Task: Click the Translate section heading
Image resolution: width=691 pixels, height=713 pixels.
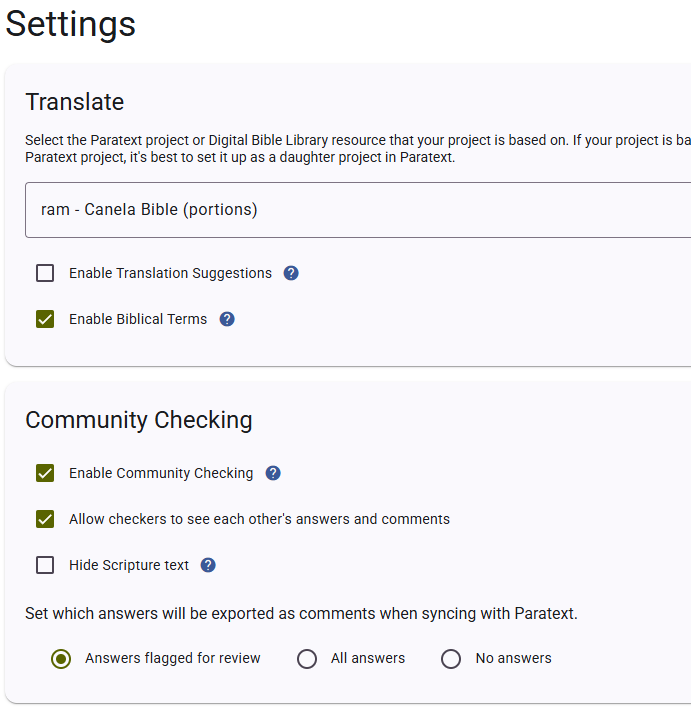Action: (75, 102)
